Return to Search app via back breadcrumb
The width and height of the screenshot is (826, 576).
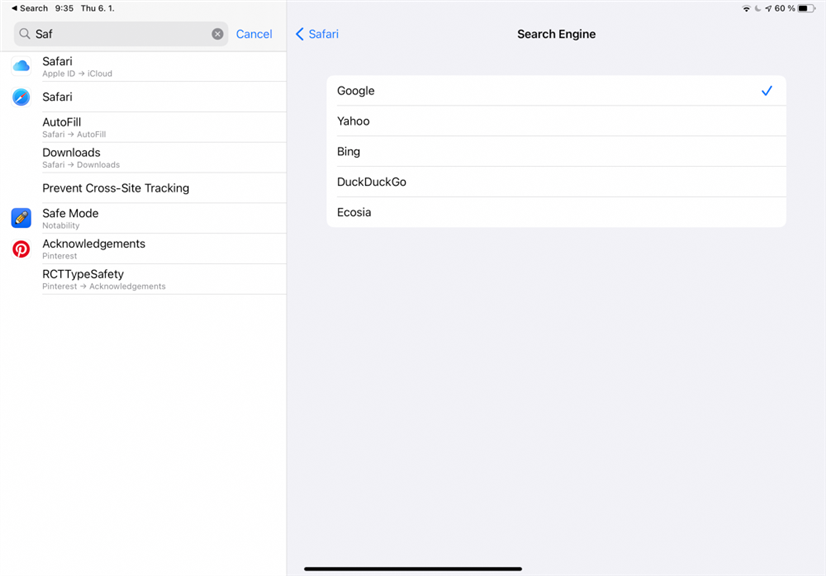point(29,8)
